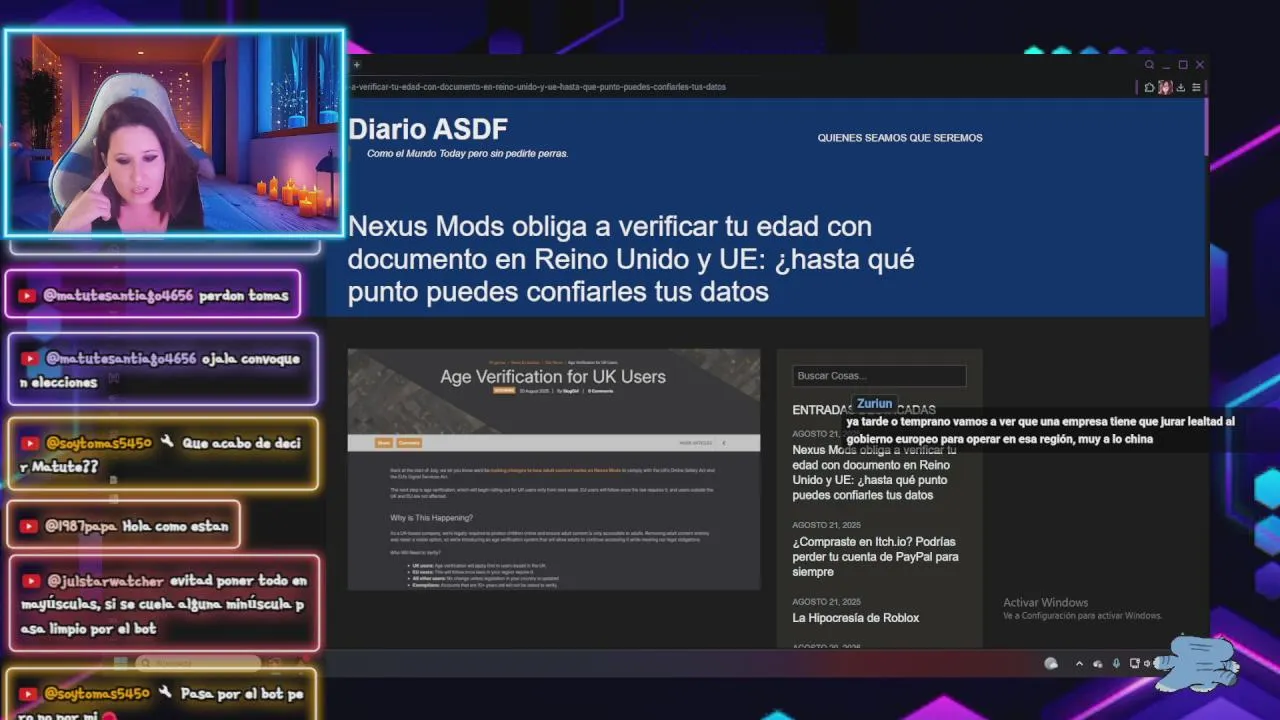This screenshot has width=1280, height=720.
Task: Click the orange News button in the Age Verification screenshot
Action: click(x=383, y=443)
